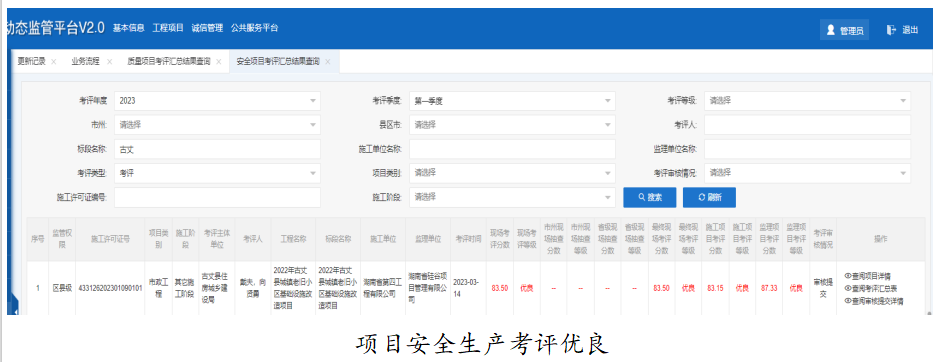Click the 其它施工阶段 cell in row 1
Viewport: 946px width, 362px height.
pyautogui.click(x=185, y=288)
